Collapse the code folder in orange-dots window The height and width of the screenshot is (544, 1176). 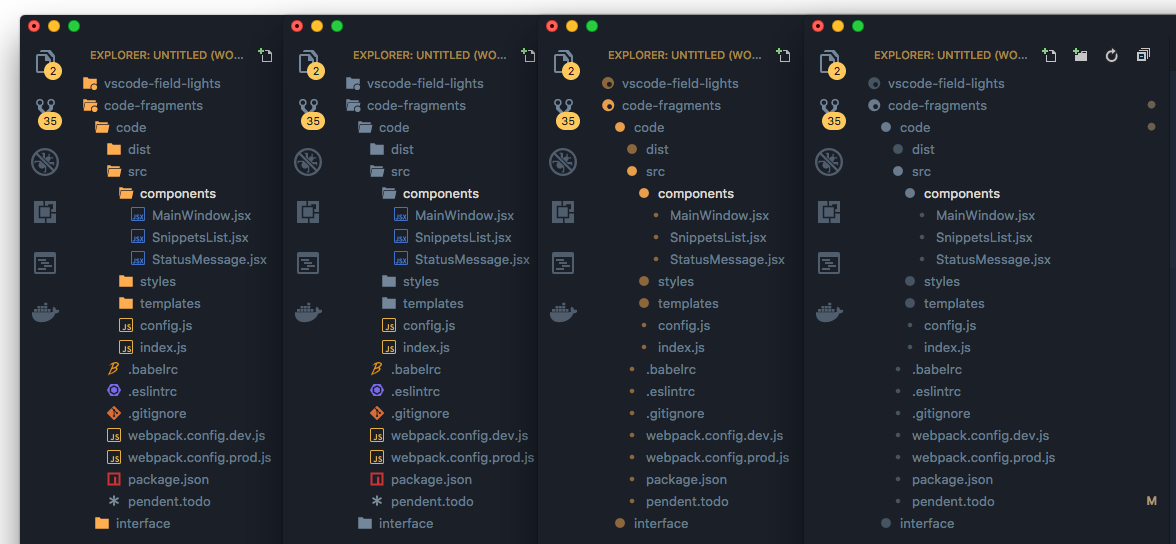(639, 128)
